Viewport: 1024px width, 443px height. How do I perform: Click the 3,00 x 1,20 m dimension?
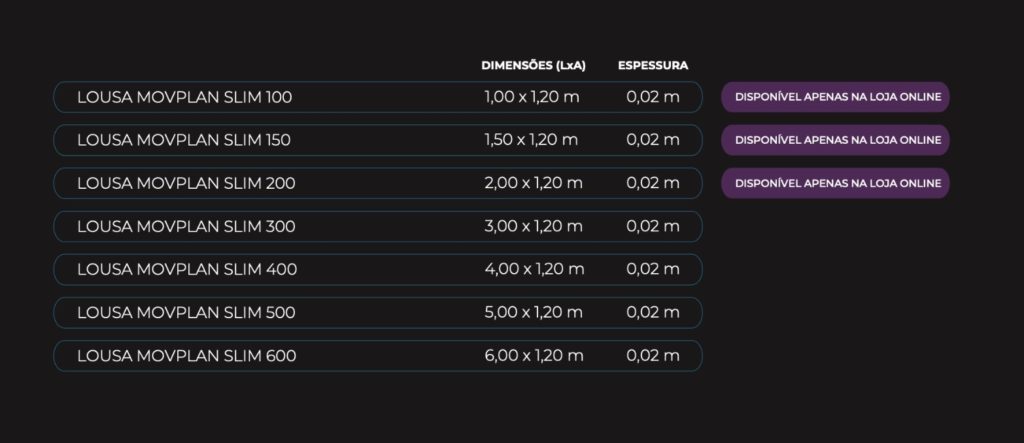tap(532, 226)
